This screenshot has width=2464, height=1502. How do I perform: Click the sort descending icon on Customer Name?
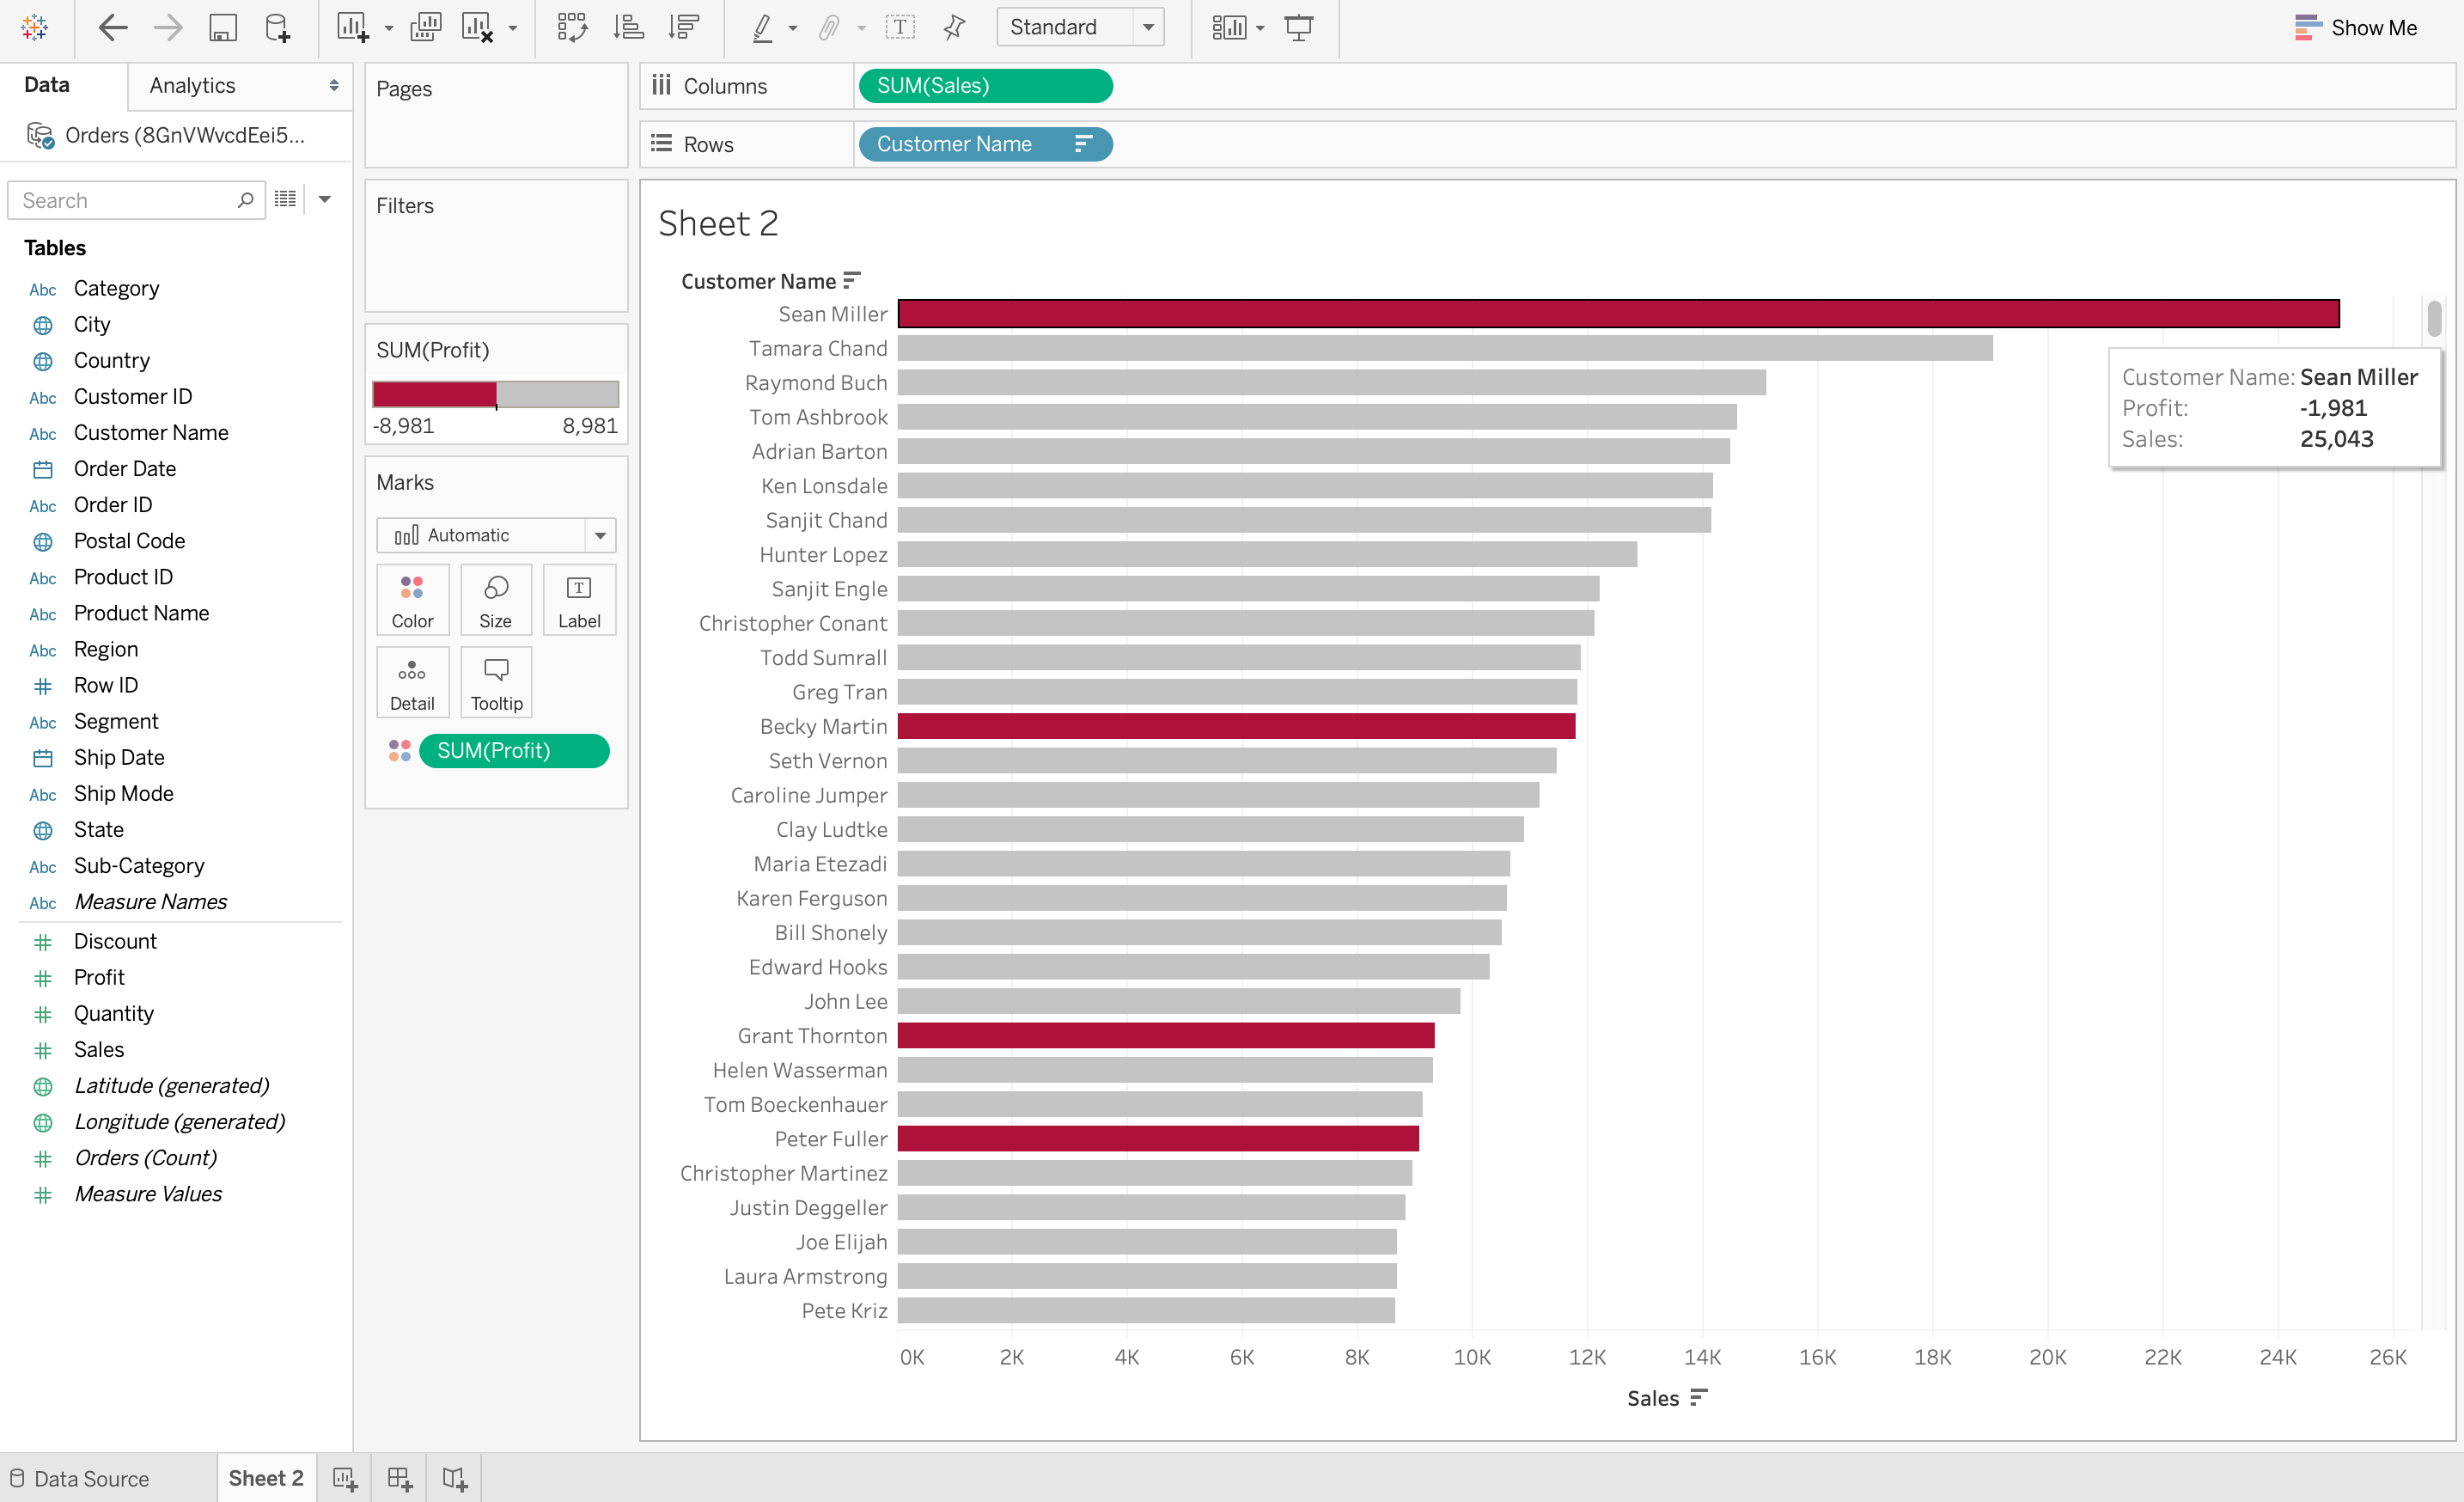point(852,280)
